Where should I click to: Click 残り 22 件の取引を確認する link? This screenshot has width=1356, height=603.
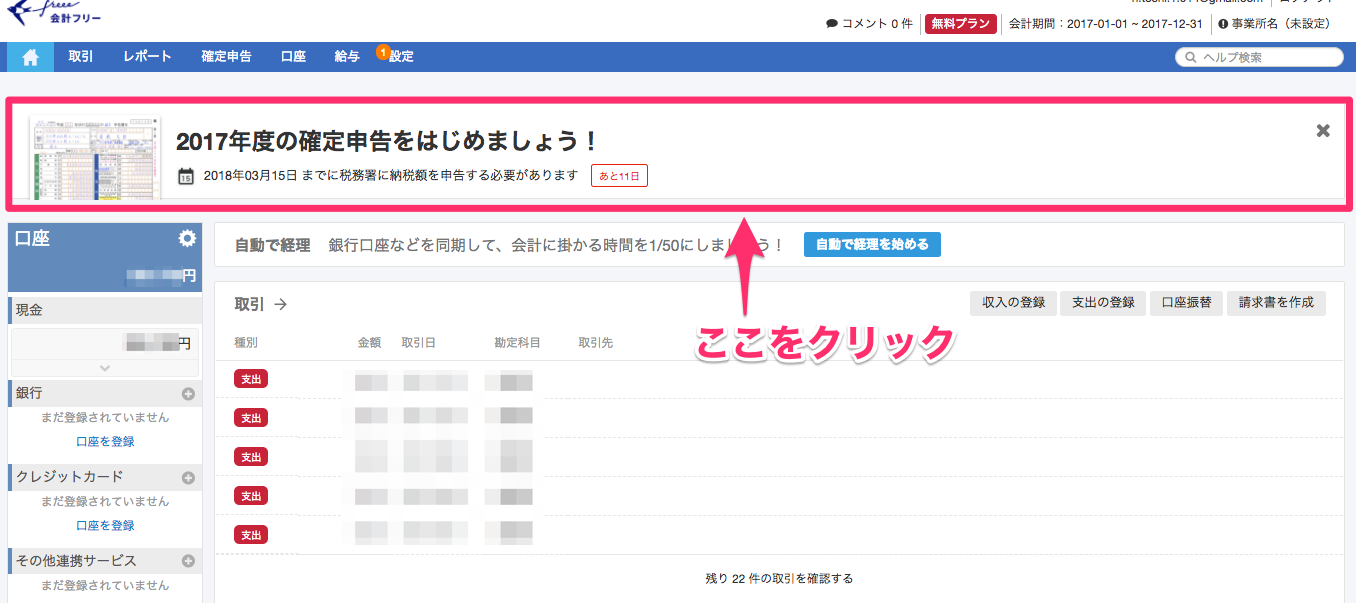[x=779, y=579]
